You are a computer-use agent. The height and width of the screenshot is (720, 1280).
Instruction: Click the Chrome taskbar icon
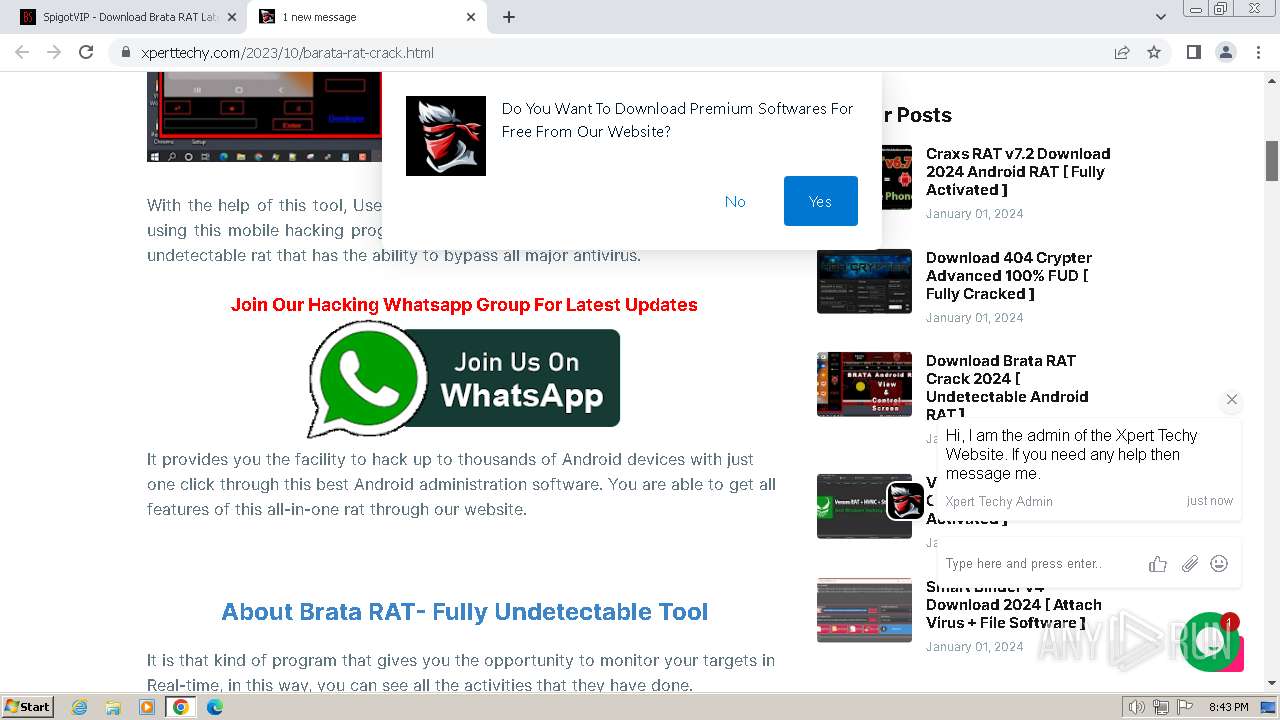pos(181,707)
